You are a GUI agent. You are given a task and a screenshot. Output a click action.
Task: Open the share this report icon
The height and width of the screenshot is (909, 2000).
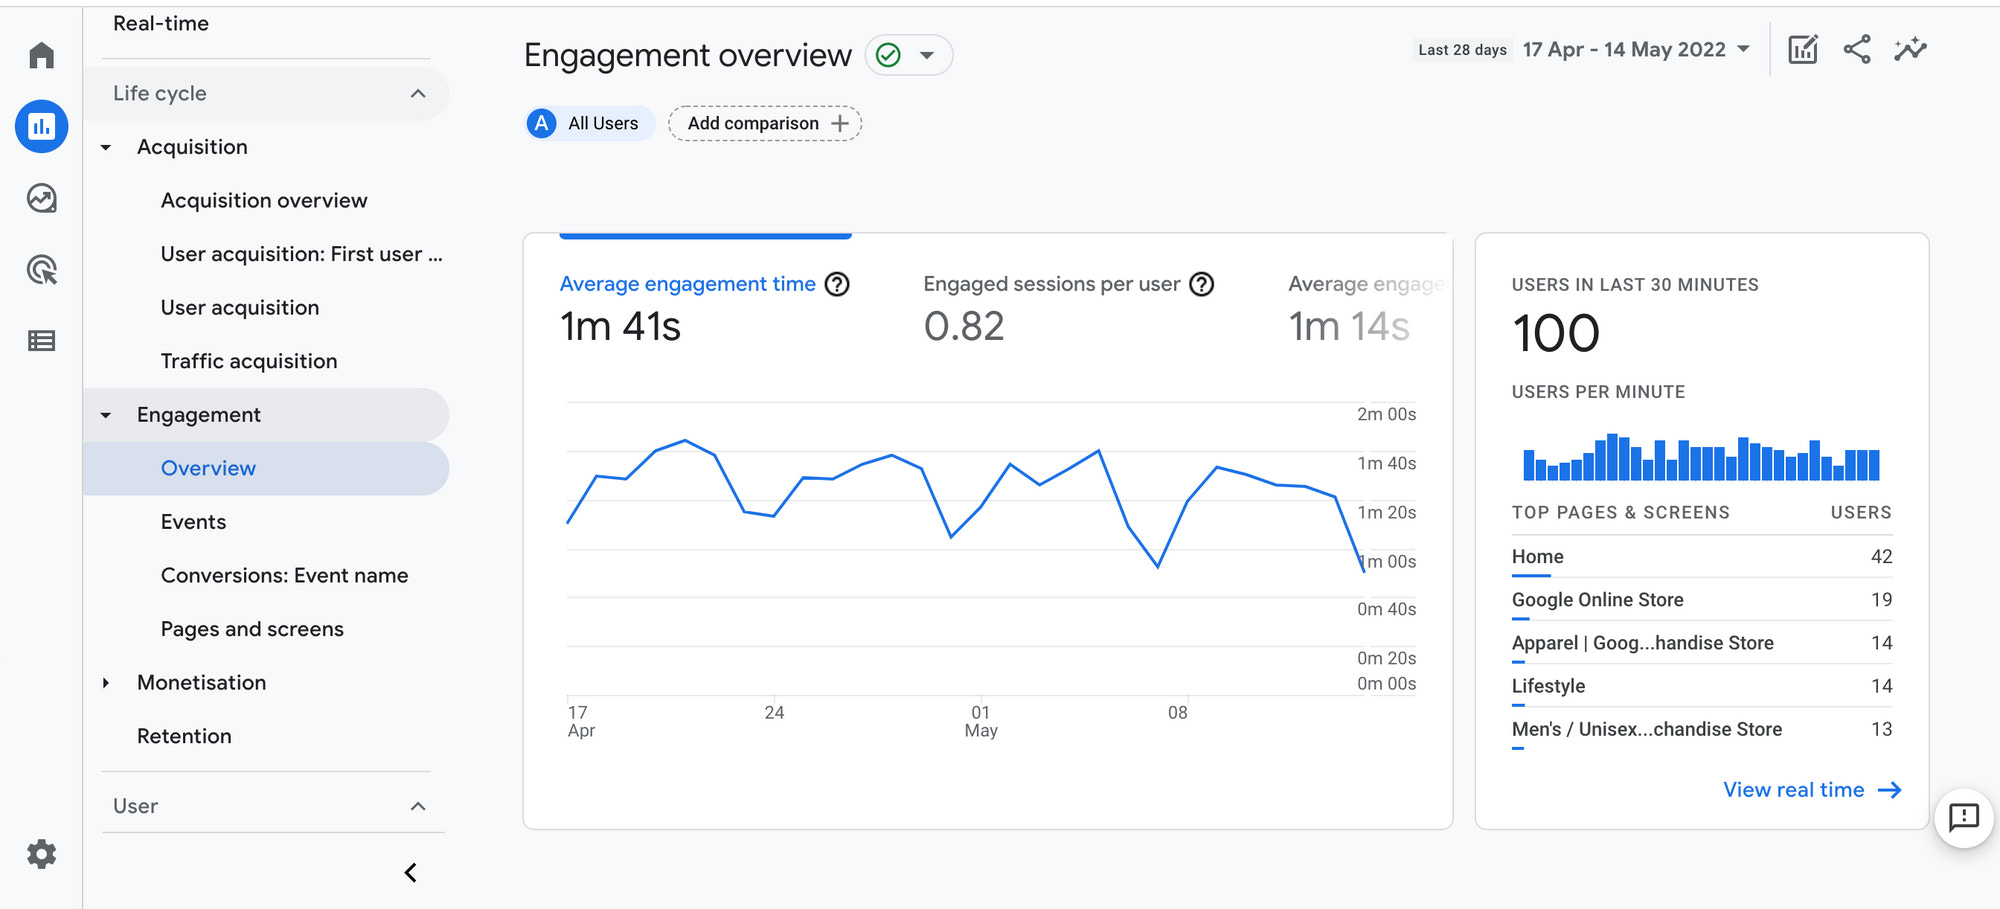pos(1856,48)
